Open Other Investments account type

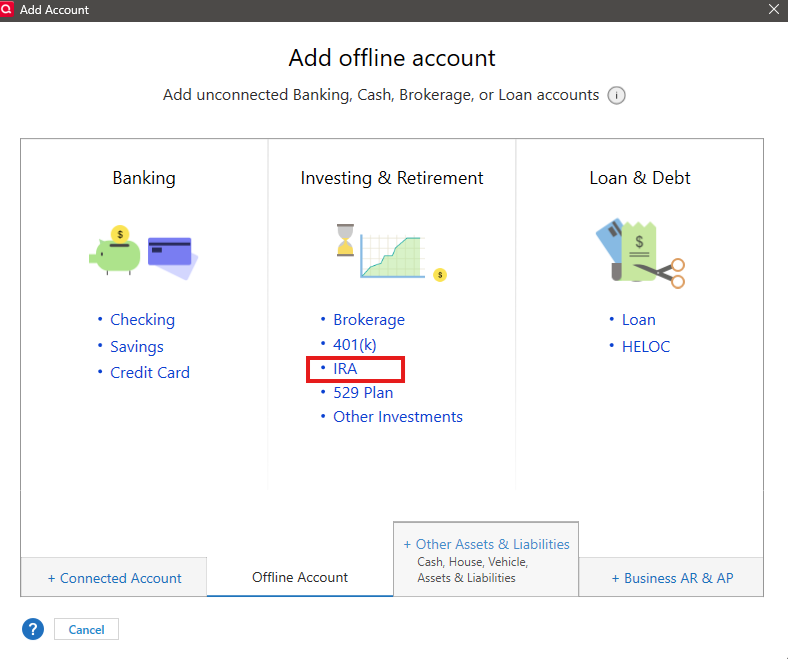(x=398, y=417)
